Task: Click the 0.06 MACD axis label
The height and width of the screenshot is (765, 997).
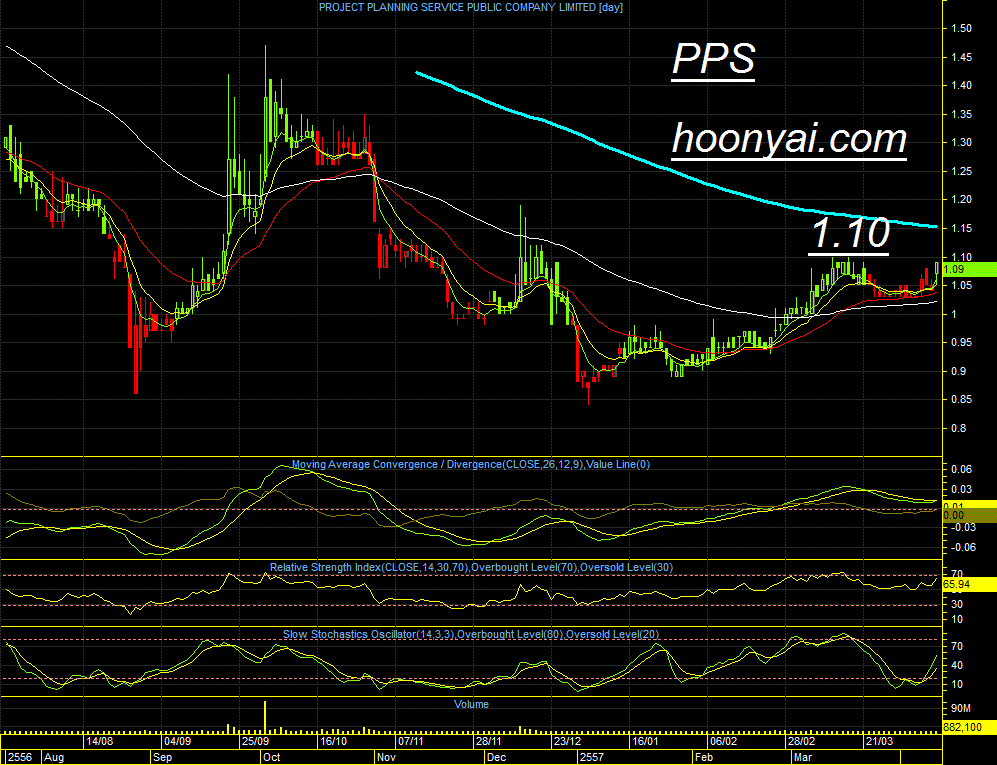Action: click(x=963, y=469)
